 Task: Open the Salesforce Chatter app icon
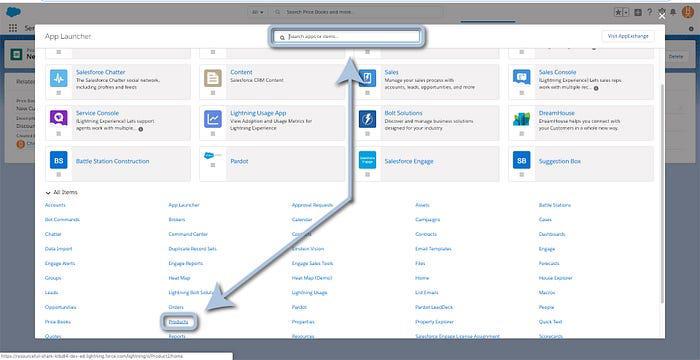[58, 78]
